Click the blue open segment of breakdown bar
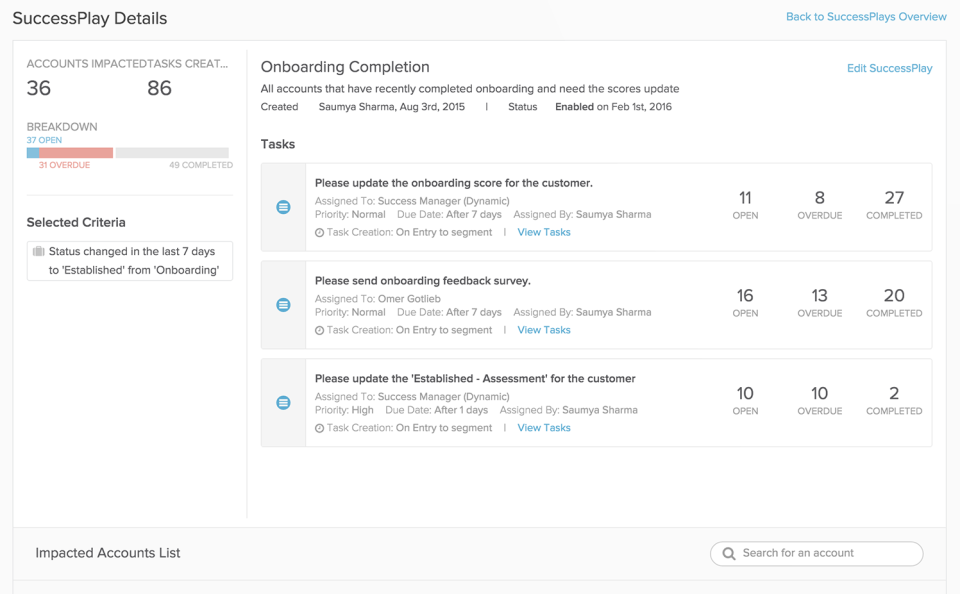 (x=32, y=152)
